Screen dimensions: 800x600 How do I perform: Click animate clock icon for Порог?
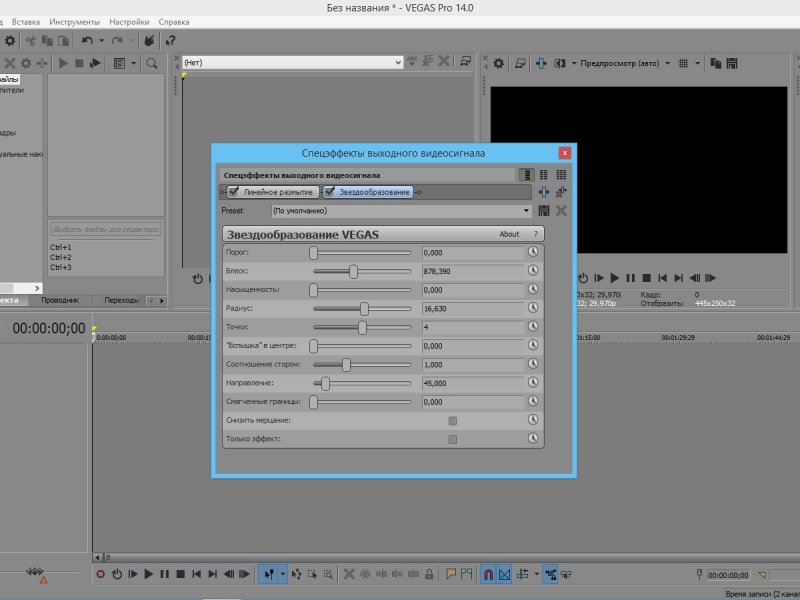click(x=533, y=252)
